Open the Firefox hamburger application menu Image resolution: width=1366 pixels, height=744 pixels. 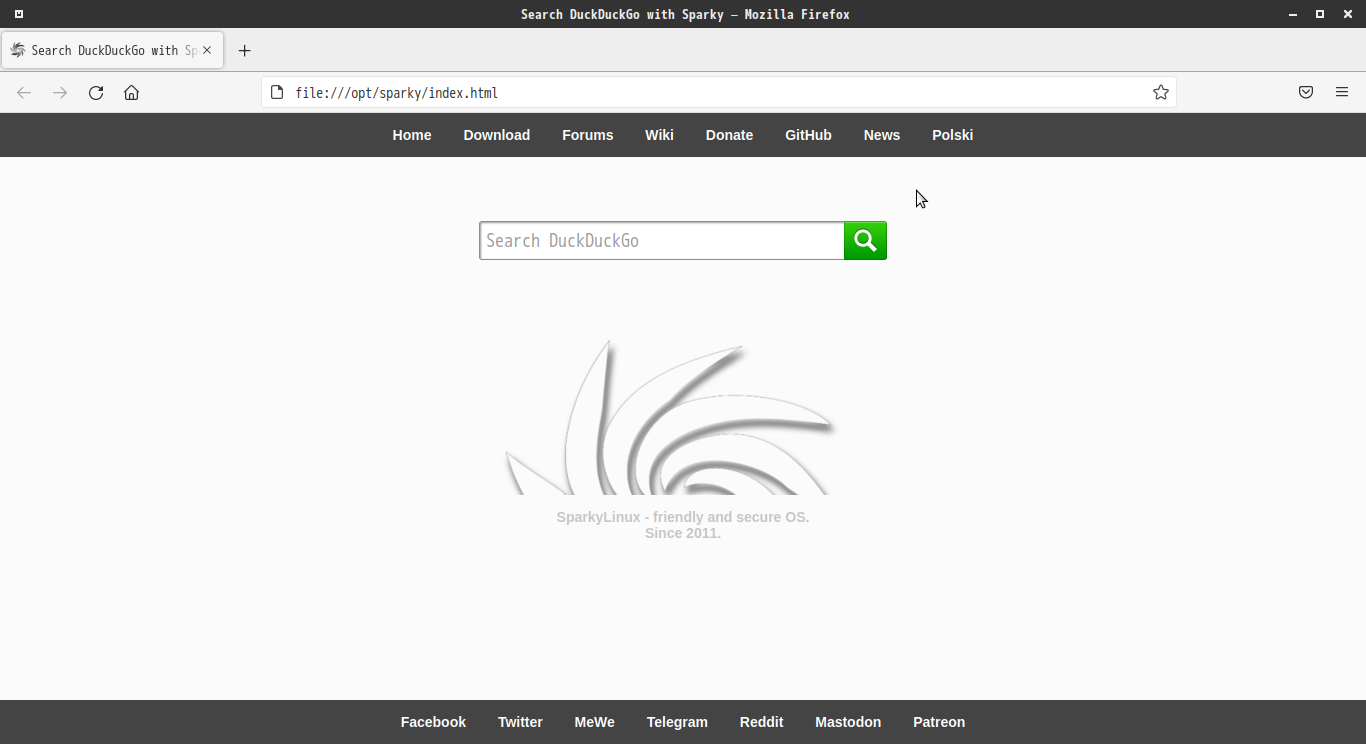(x=1342, y=93)
